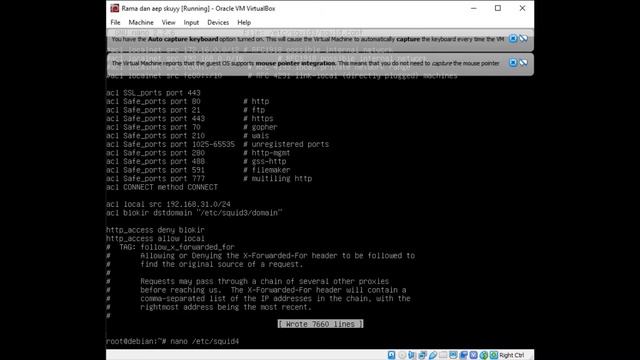Click the keyboard capture status icon

coord(494,355)
